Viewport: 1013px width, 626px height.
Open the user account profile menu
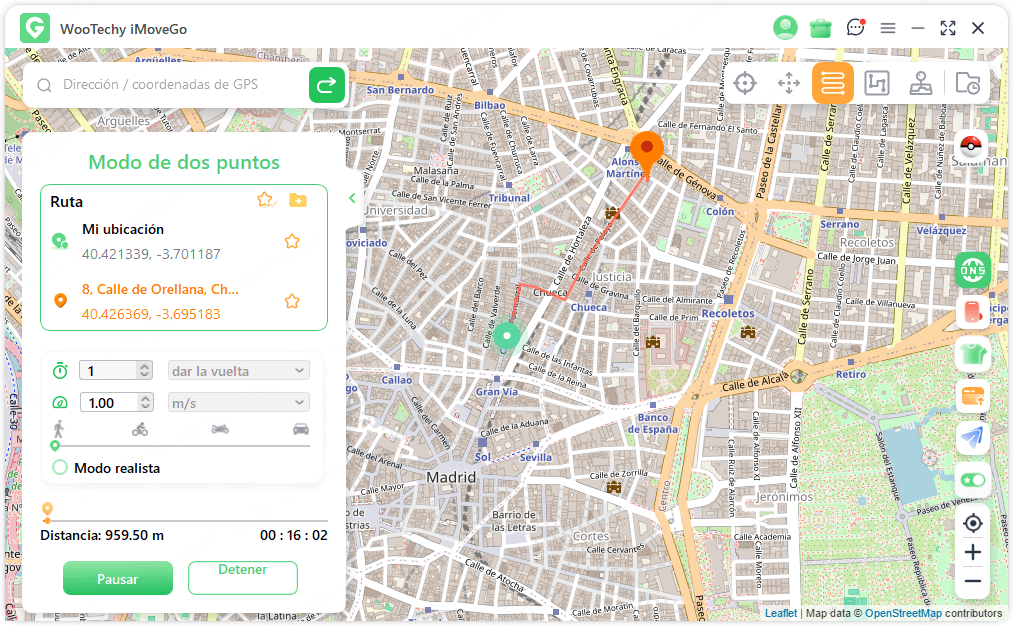(x=786, y=28)
